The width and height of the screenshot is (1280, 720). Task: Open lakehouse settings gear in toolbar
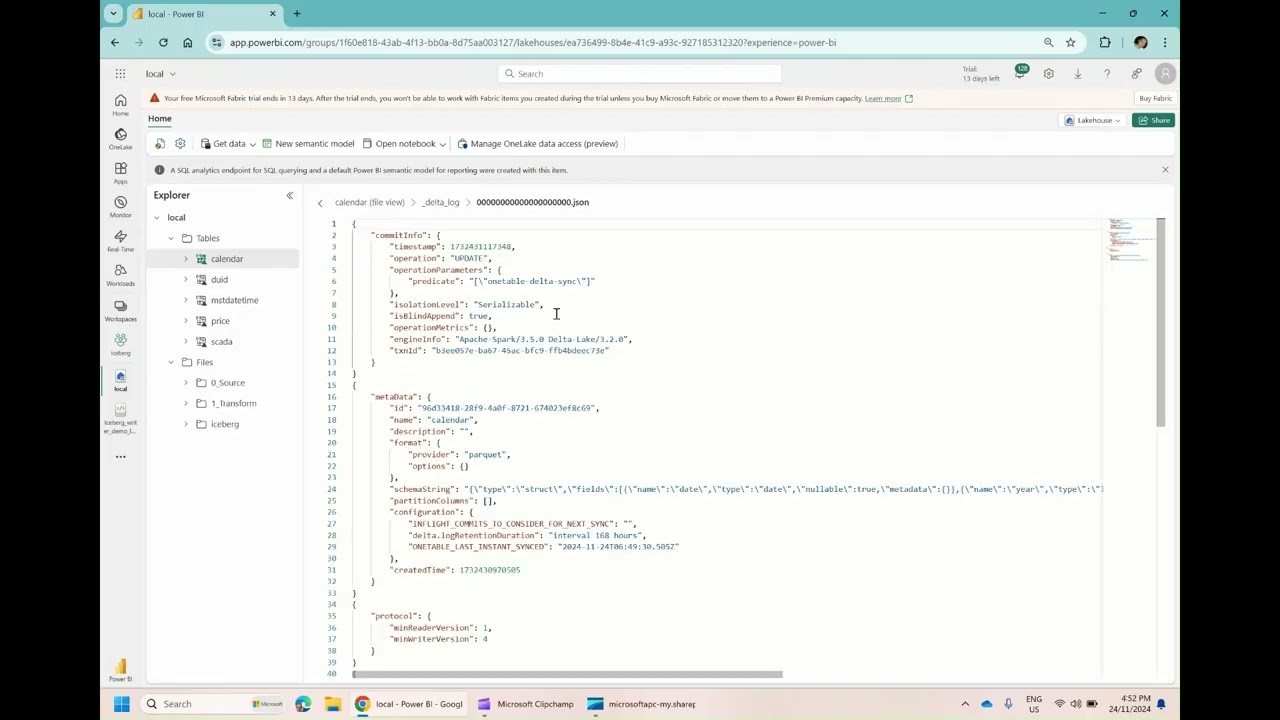tap(180, 144)
